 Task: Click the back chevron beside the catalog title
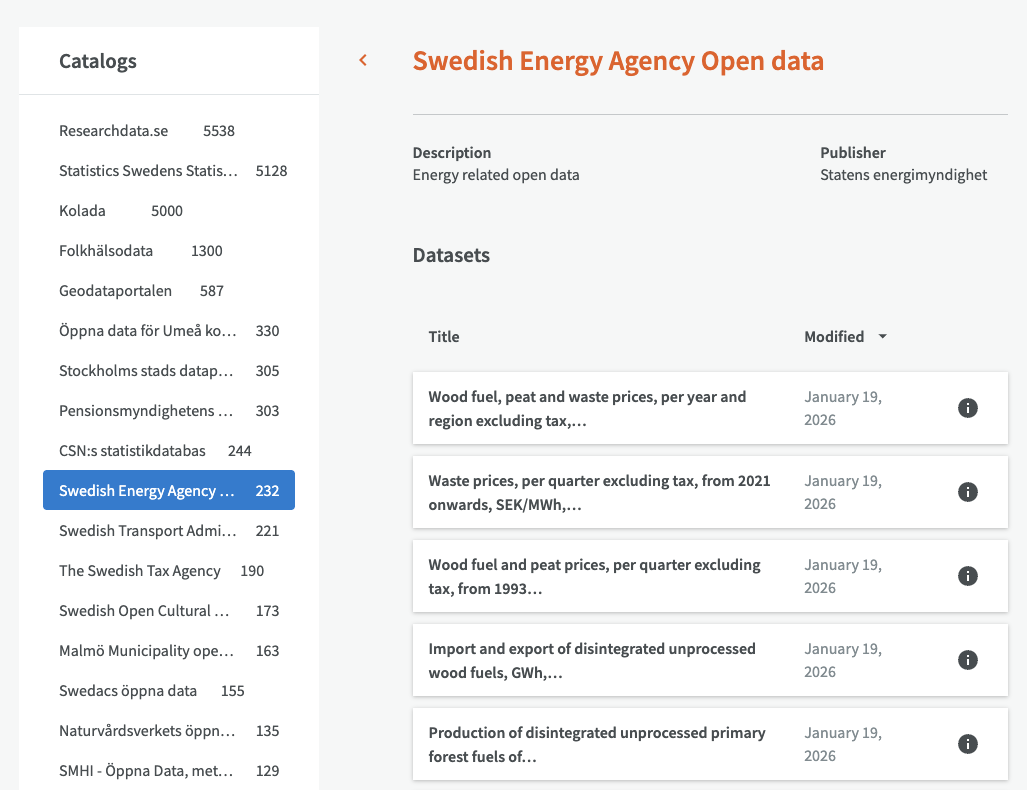coord(363,61)
